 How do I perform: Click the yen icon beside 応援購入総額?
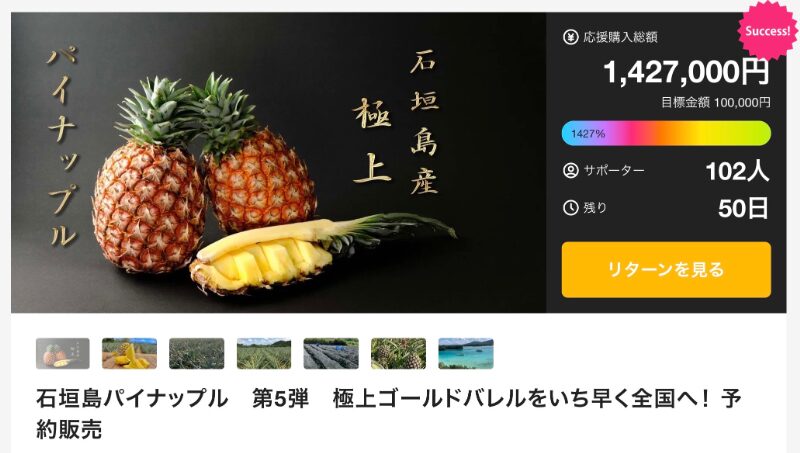(x=570, y=37)
